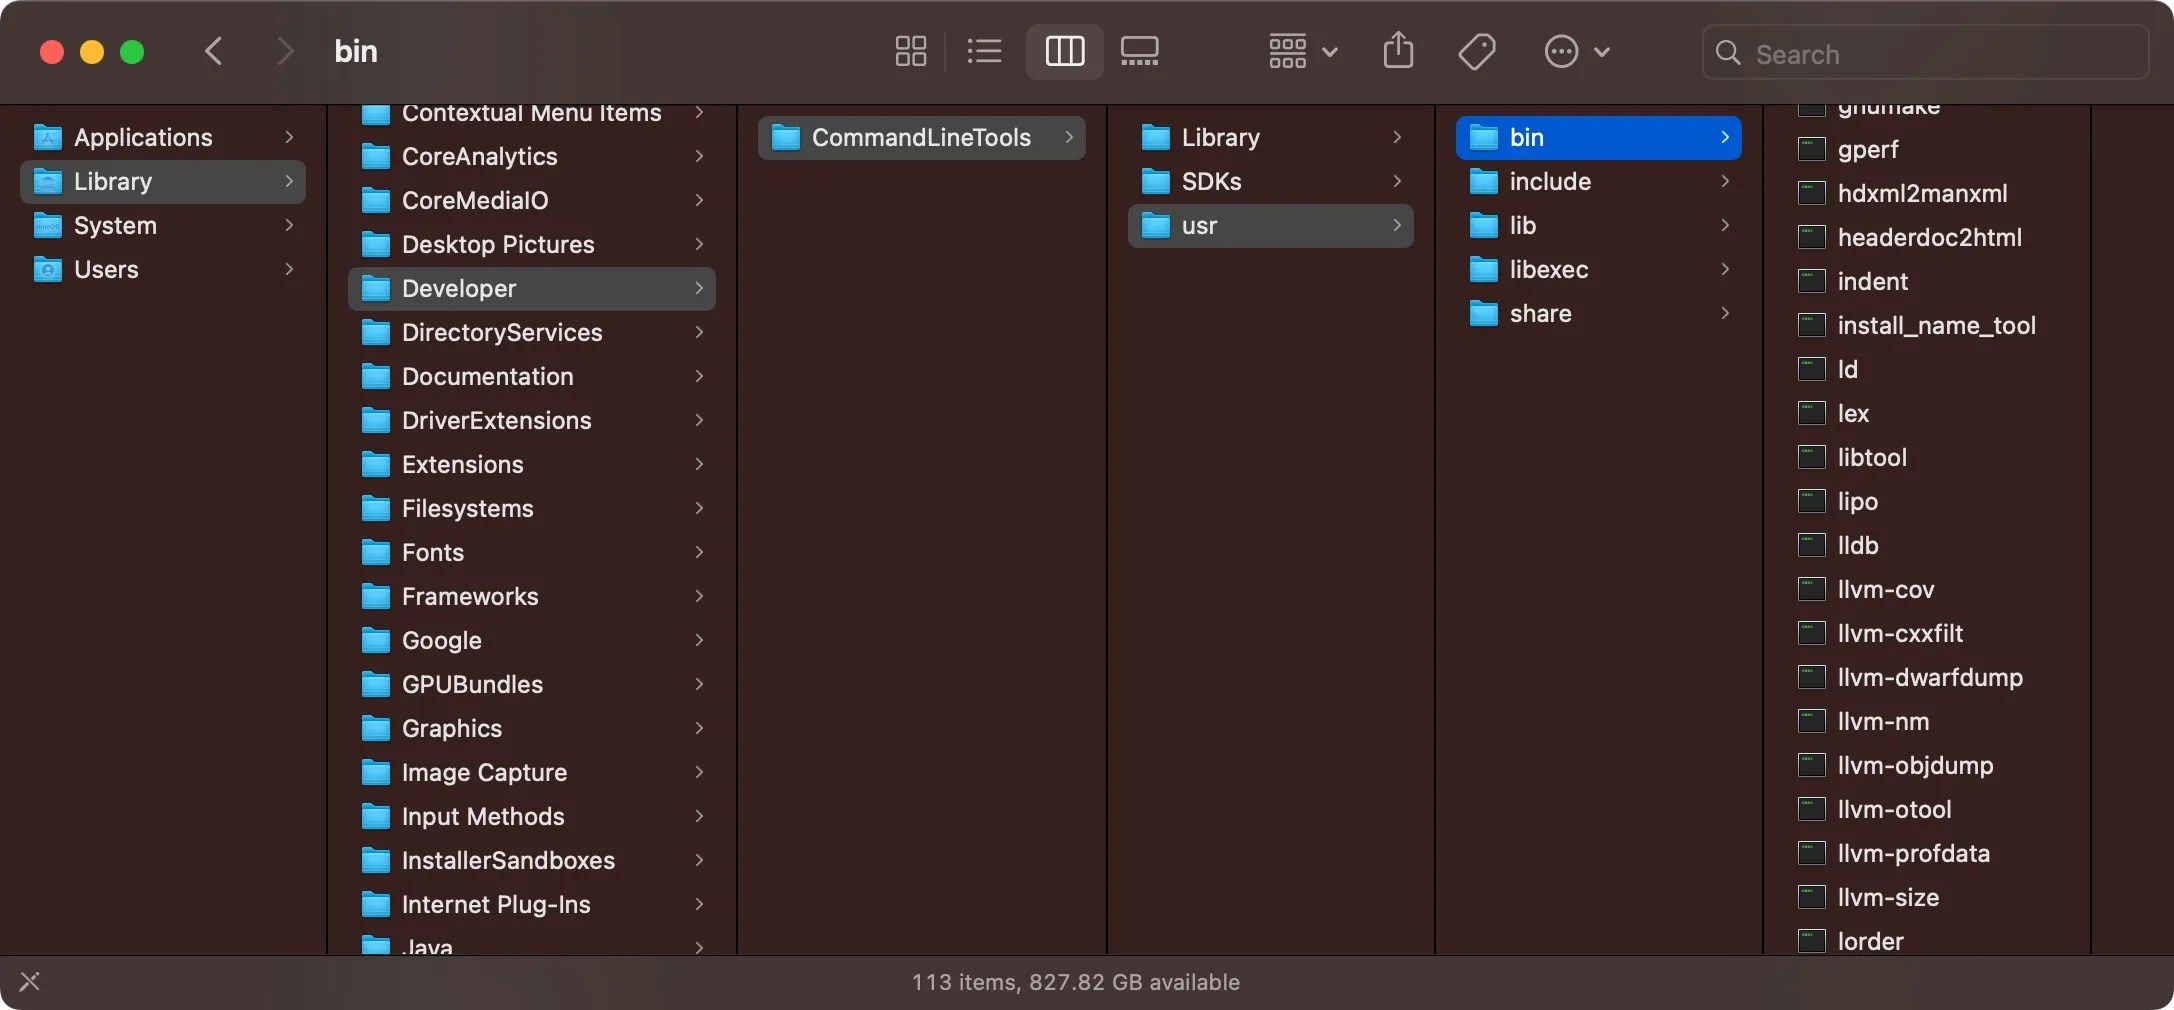
Task: Navigate back using the back arrow
Action: point(212,51)
